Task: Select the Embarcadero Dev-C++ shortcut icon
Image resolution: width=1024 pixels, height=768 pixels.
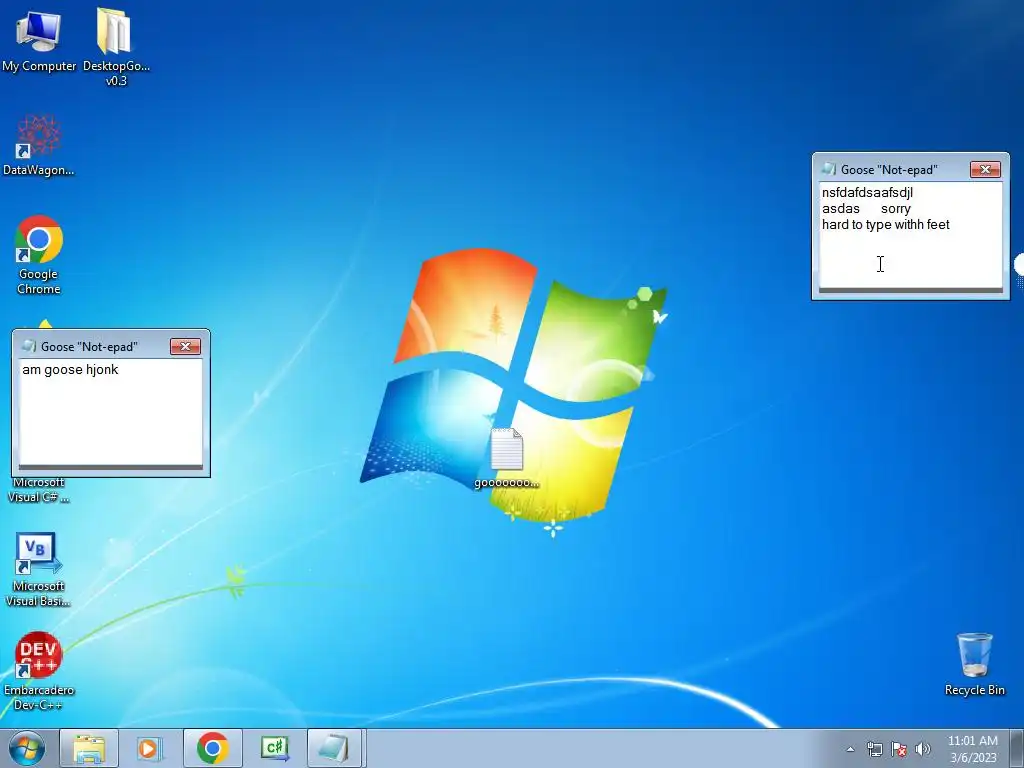Action: [39, 671]
